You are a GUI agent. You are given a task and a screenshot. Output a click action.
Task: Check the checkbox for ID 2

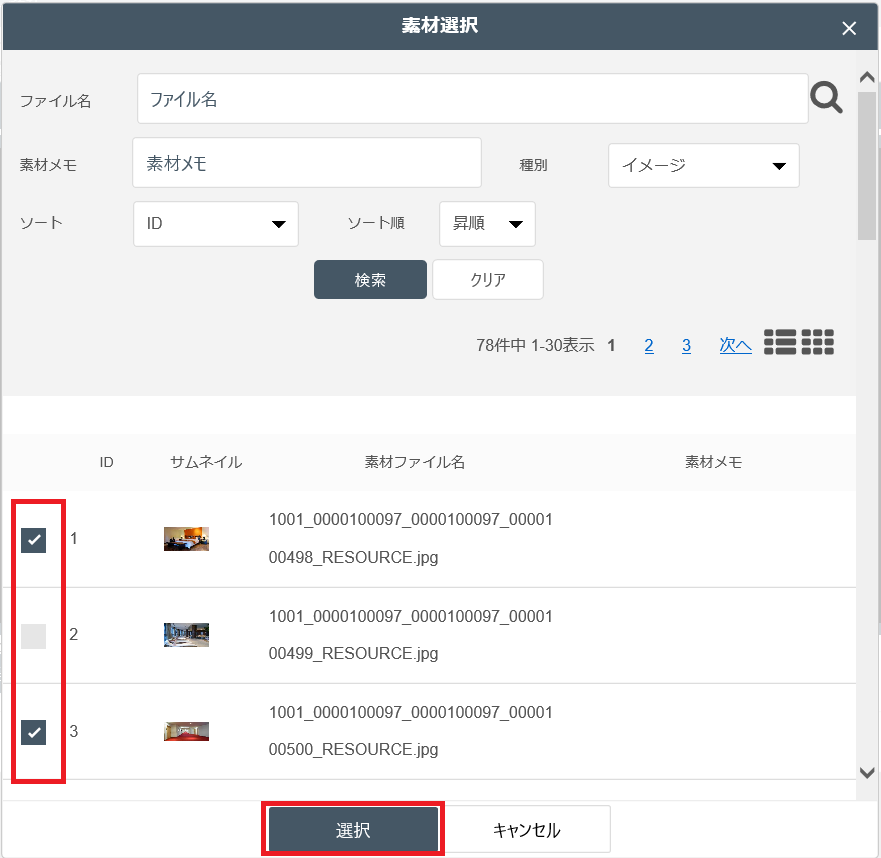click(x=34, y=636)
